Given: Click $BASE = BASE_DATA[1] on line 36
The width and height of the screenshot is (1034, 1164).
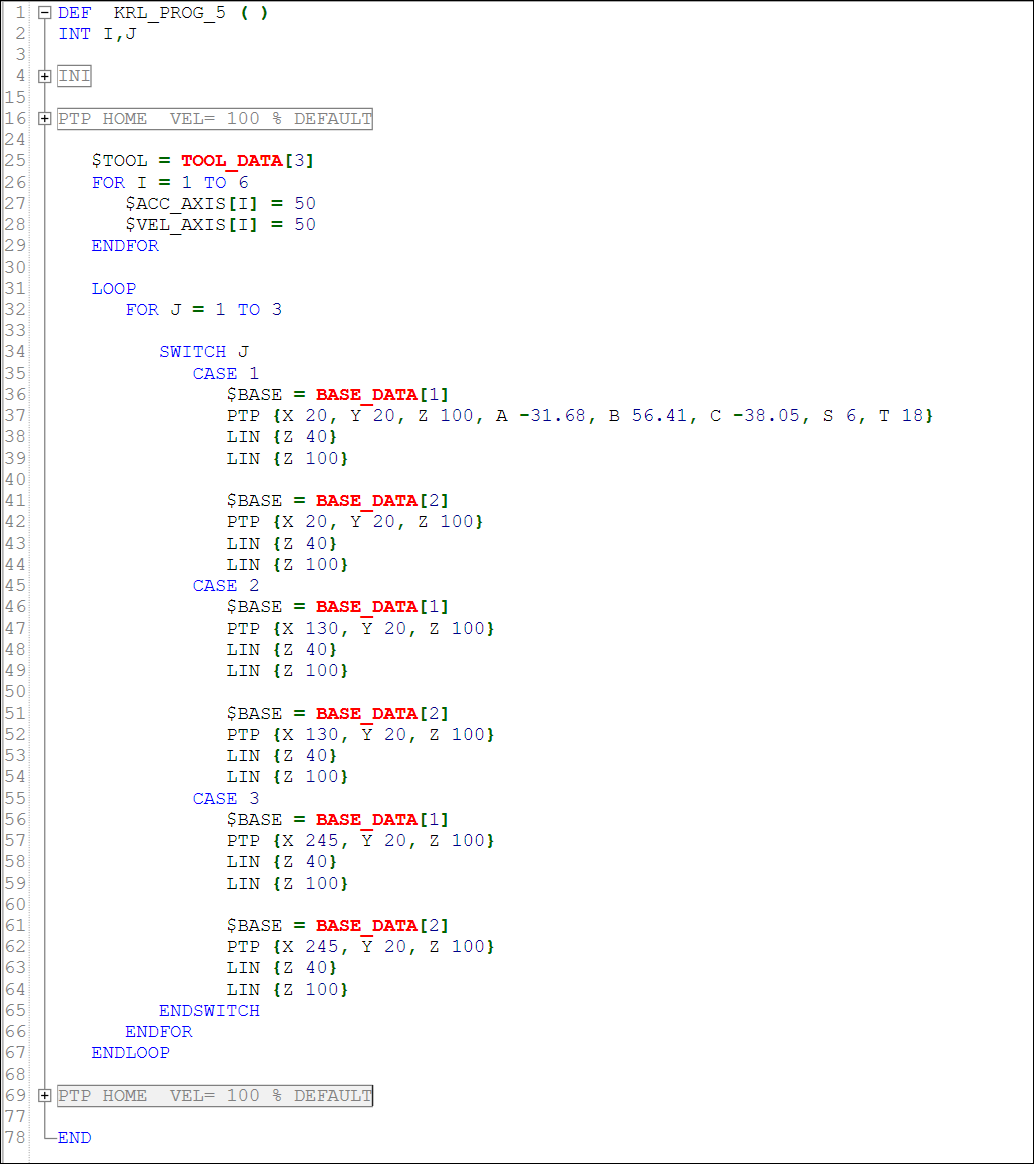Looking at the screenshot, I should pyautogui.click(x=338, y=395).
